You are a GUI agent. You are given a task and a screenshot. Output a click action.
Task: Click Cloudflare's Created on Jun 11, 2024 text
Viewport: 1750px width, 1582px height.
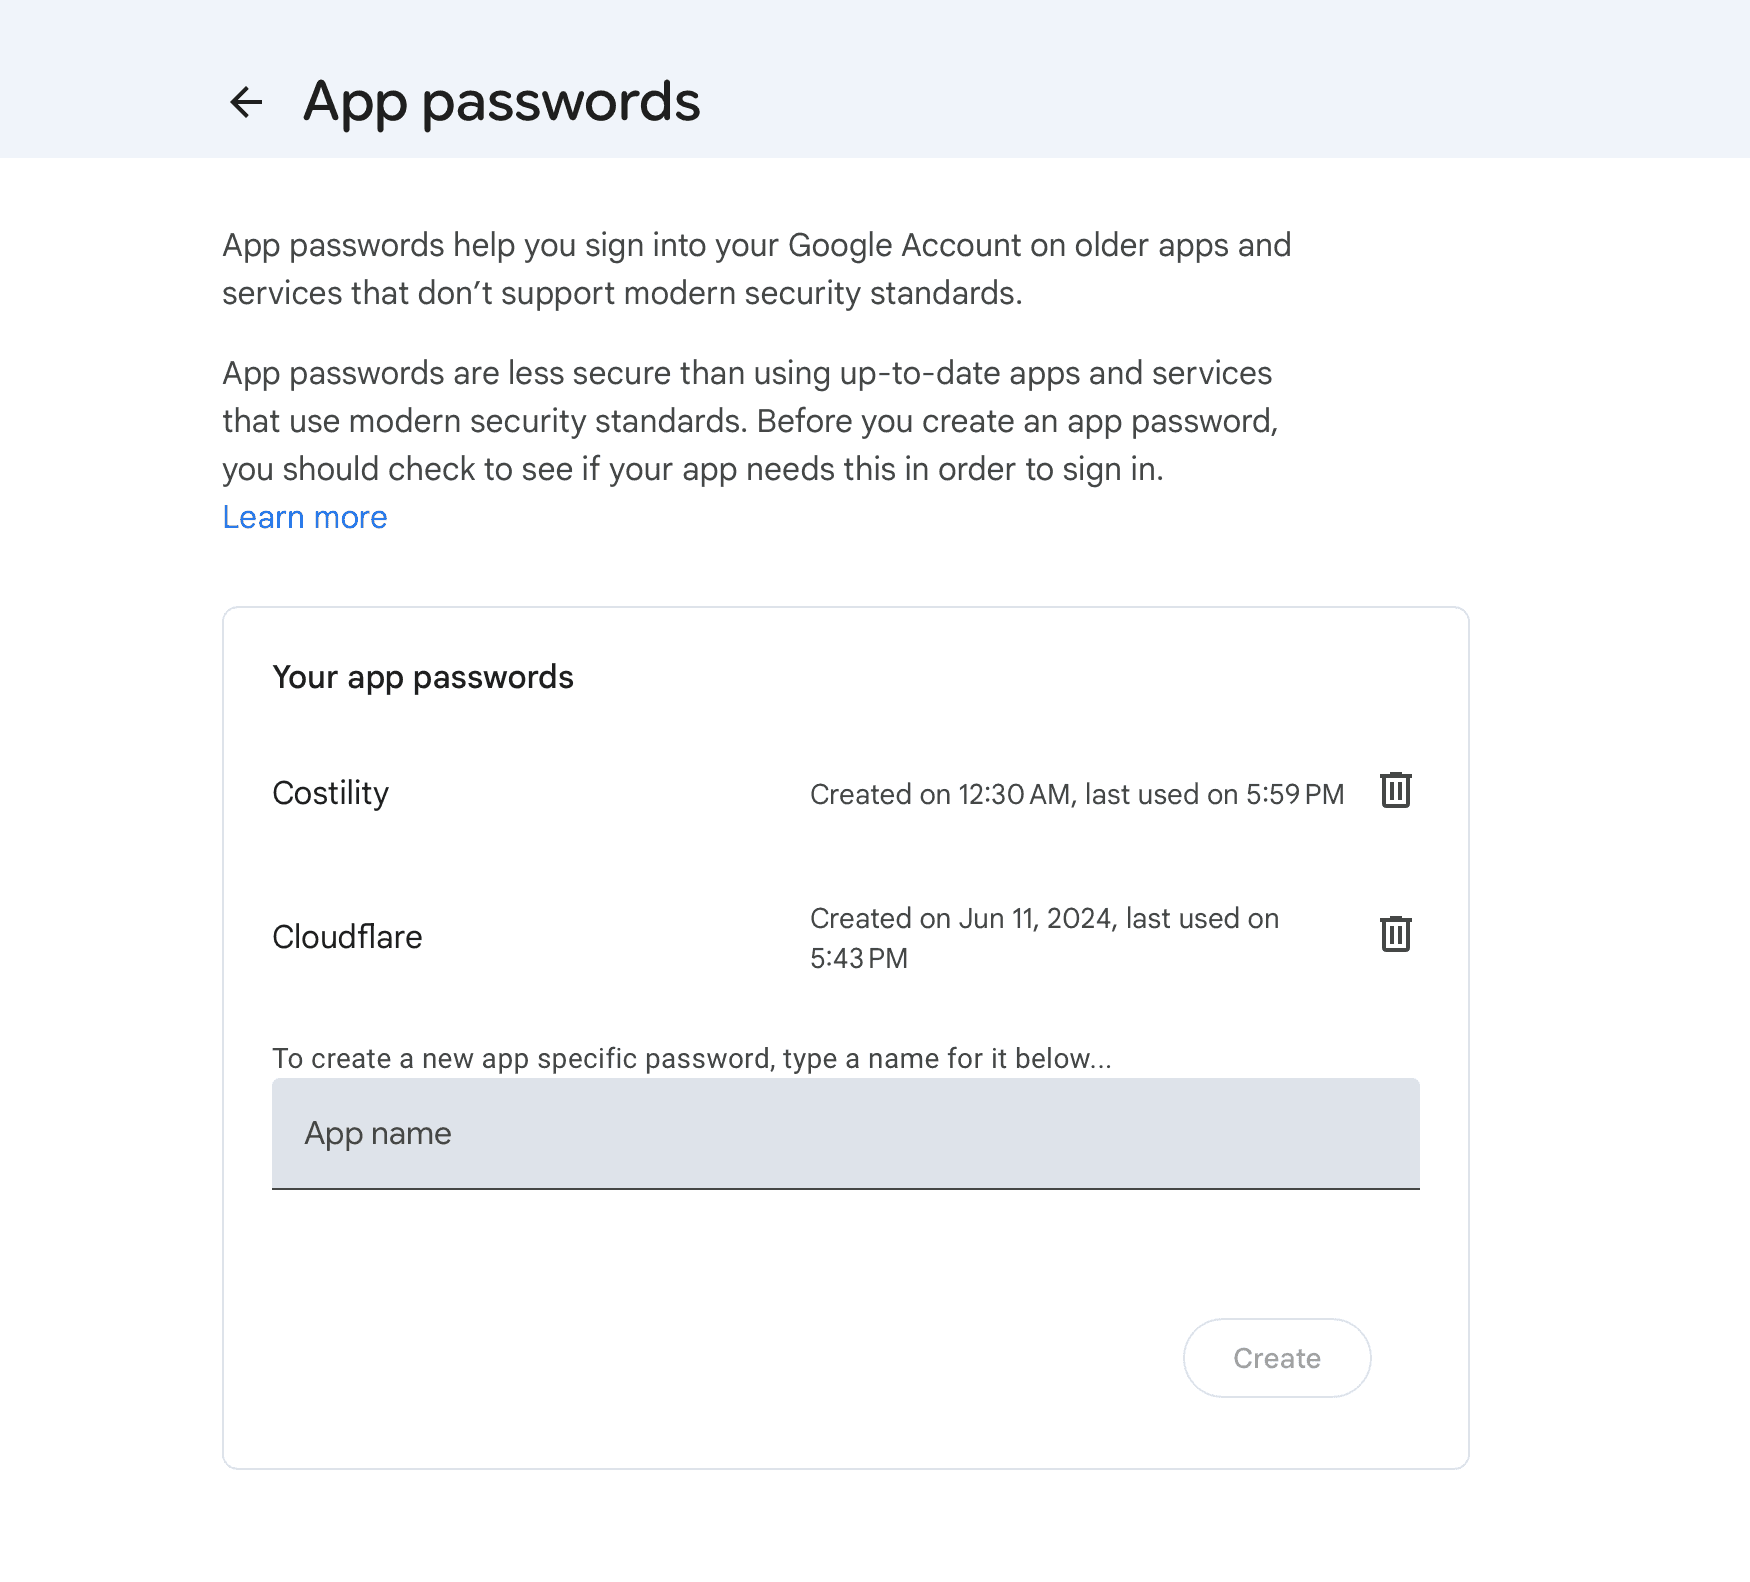click(1044, 918)
